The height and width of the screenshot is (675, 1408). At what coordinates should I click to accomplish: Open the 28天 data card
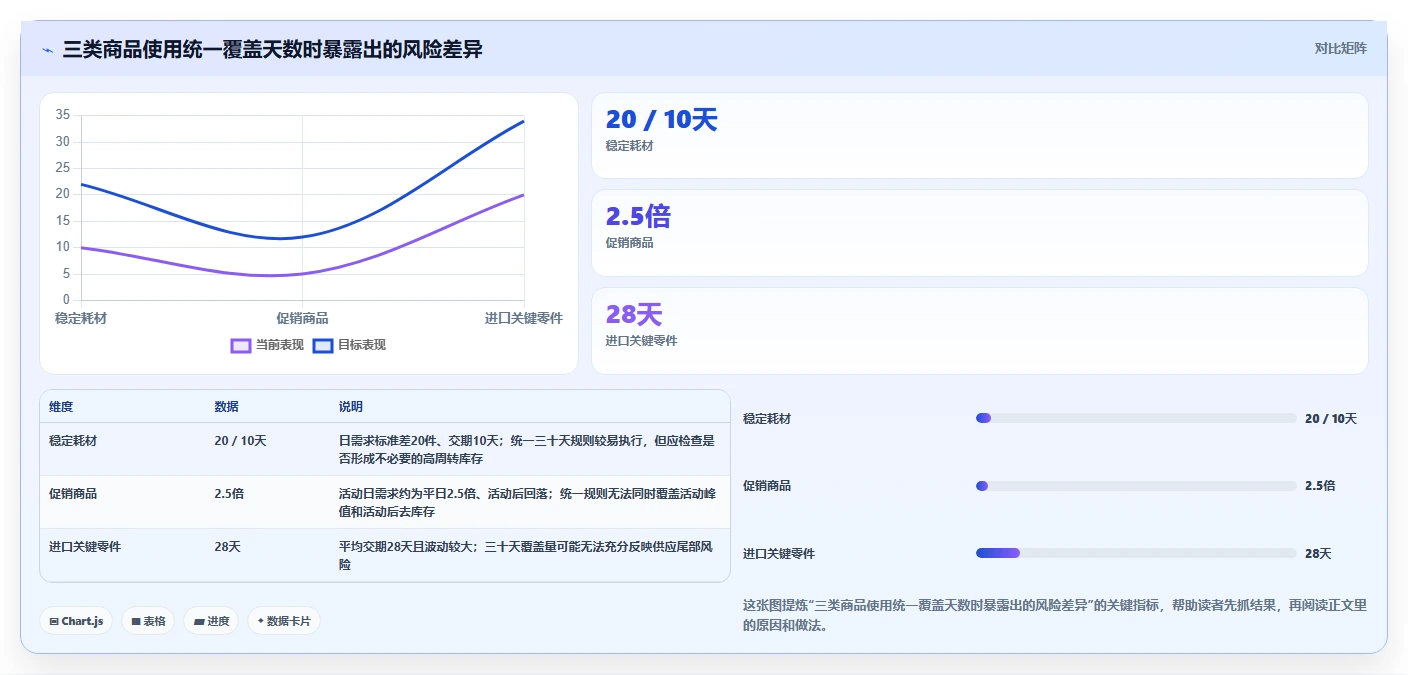980,331
